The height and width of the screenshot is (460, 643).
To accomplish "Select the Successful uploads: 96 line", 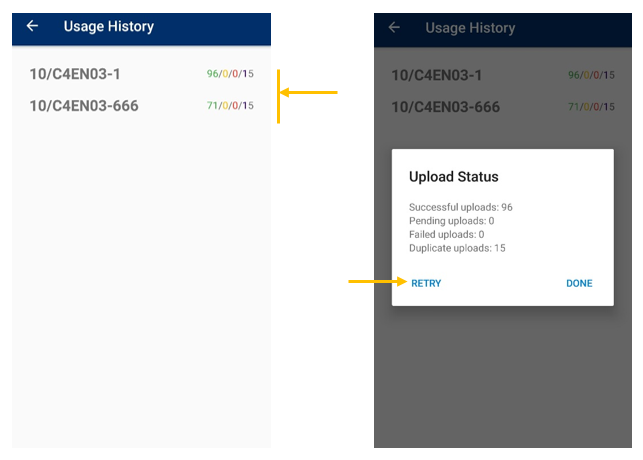I will (461, 207).
